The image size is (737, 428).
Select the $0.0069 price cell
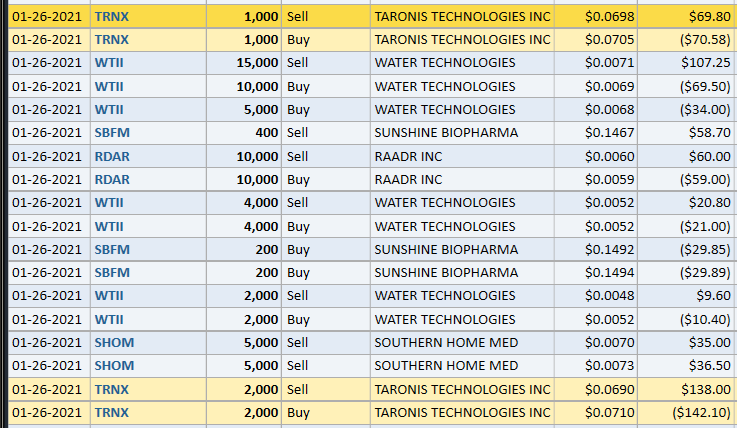[x=609, y=86]
